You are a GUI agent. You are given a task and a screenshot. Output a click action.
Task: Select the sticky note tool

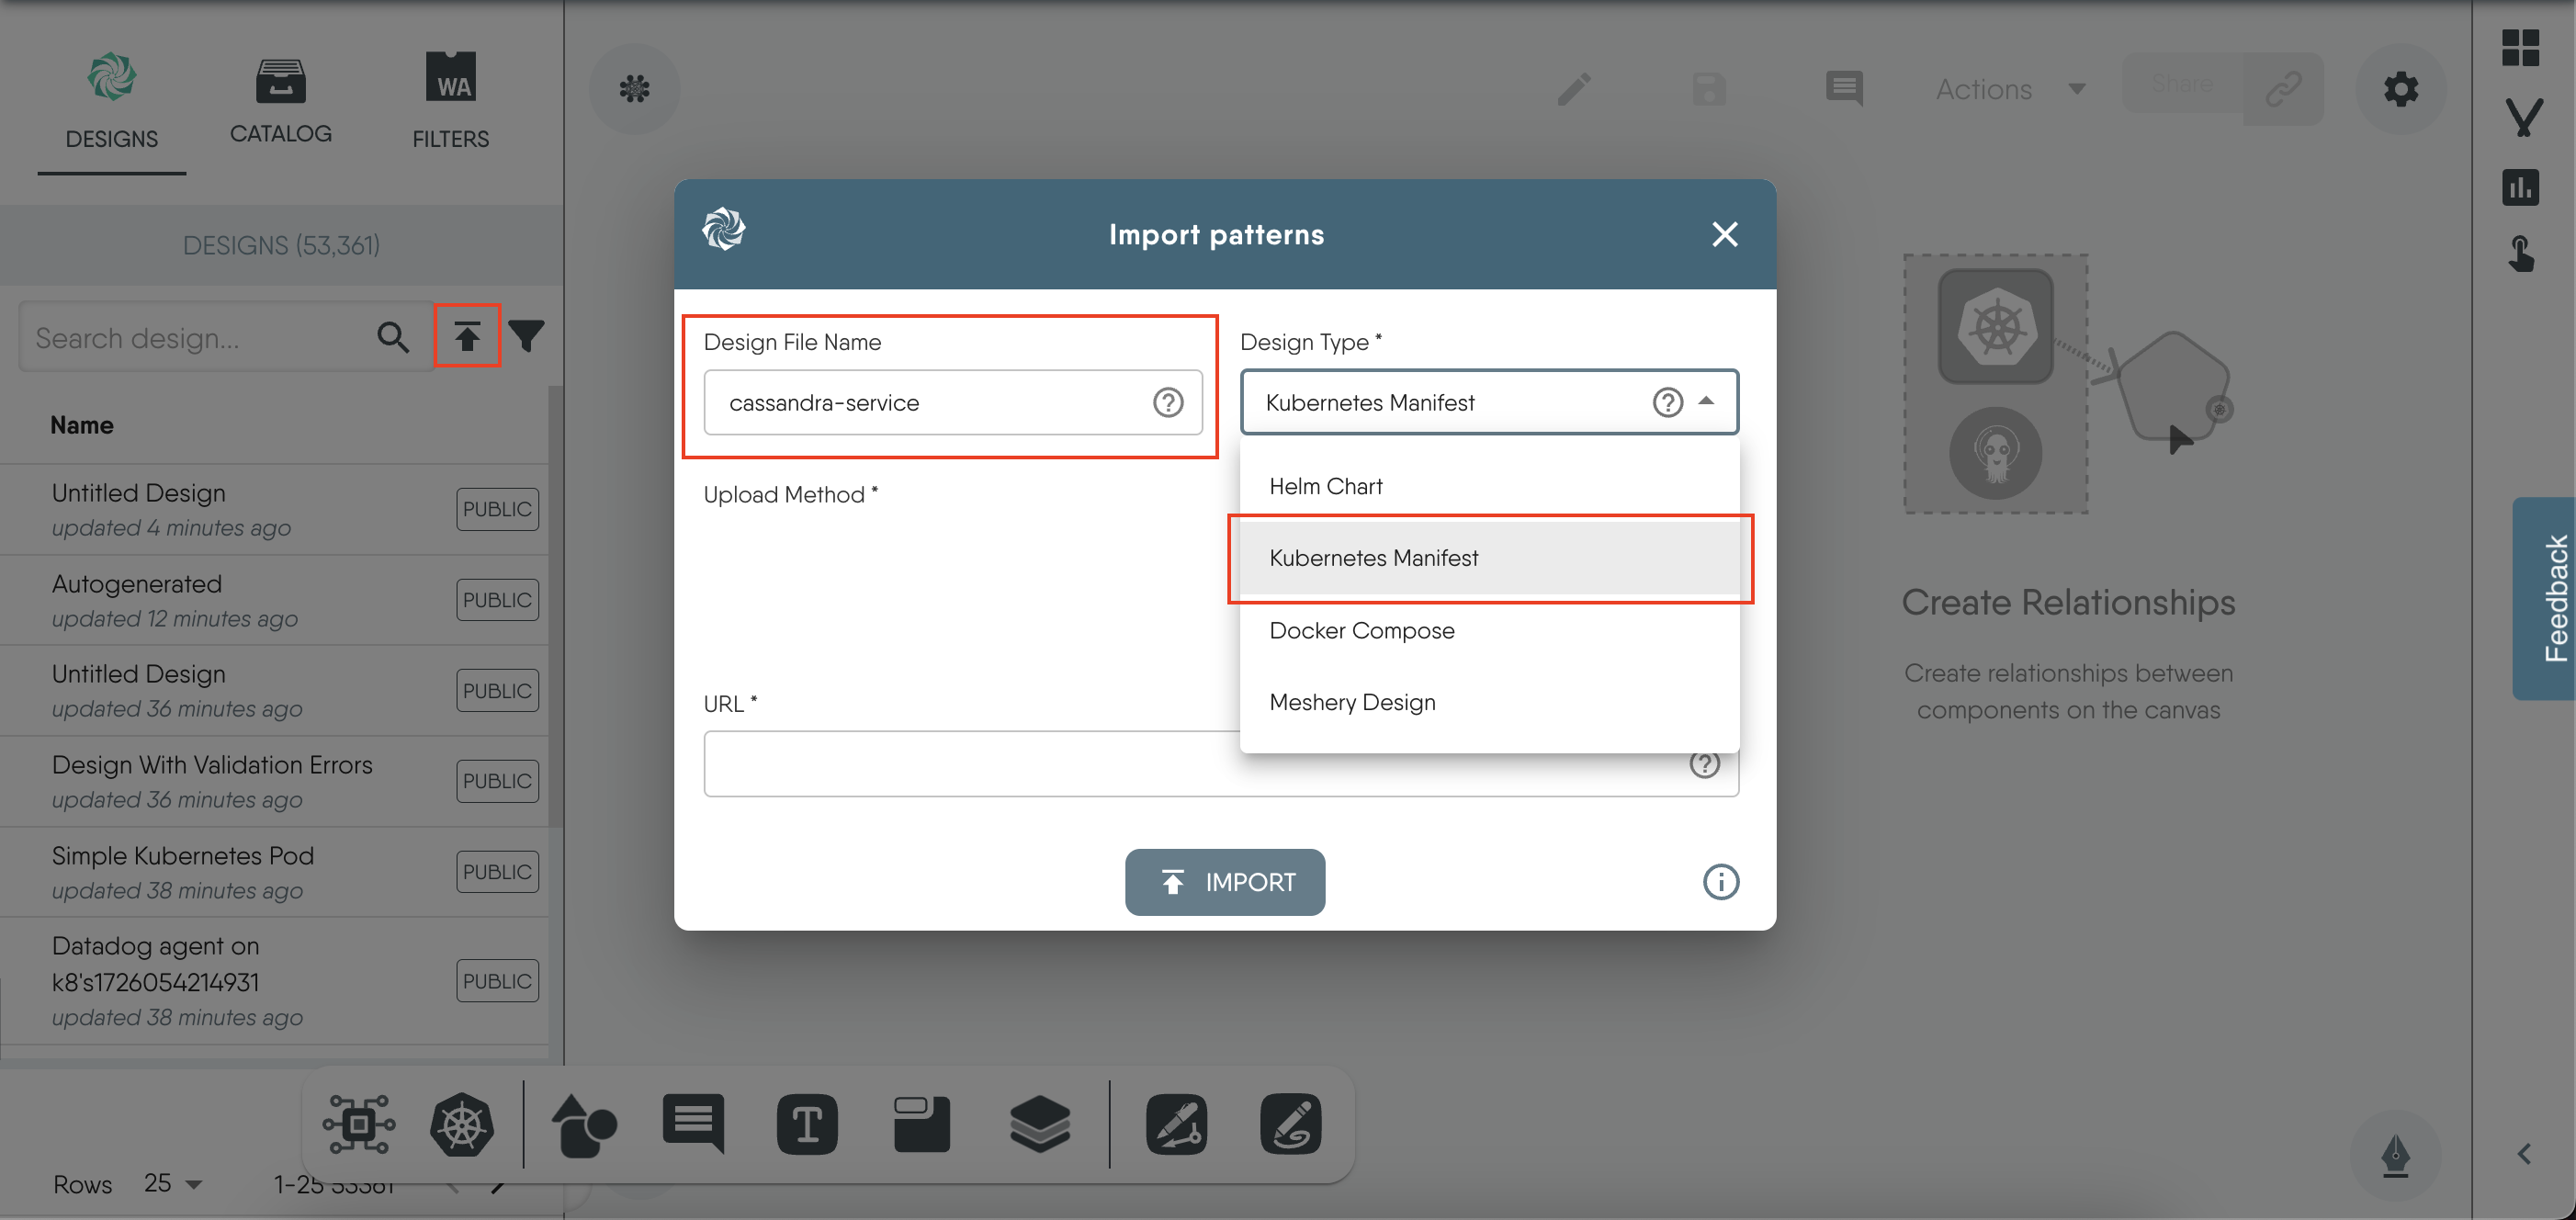[920, 1124]
